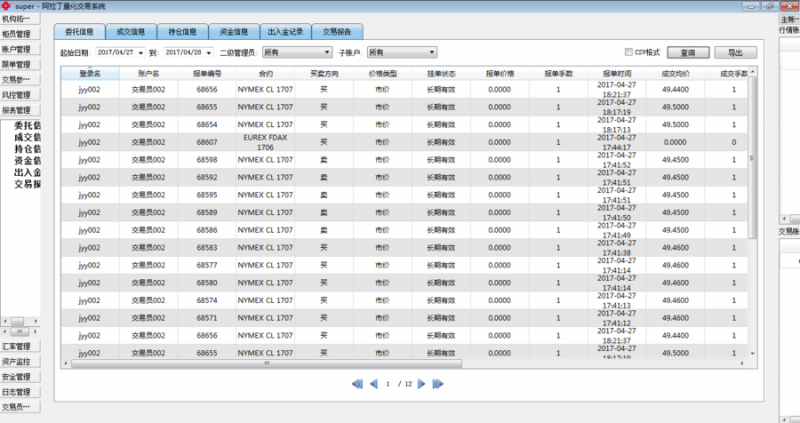Open the end date dropdown showing 2017/04/28
The height and width of the screenshot is (423, 800).
[x=209, y=53]
